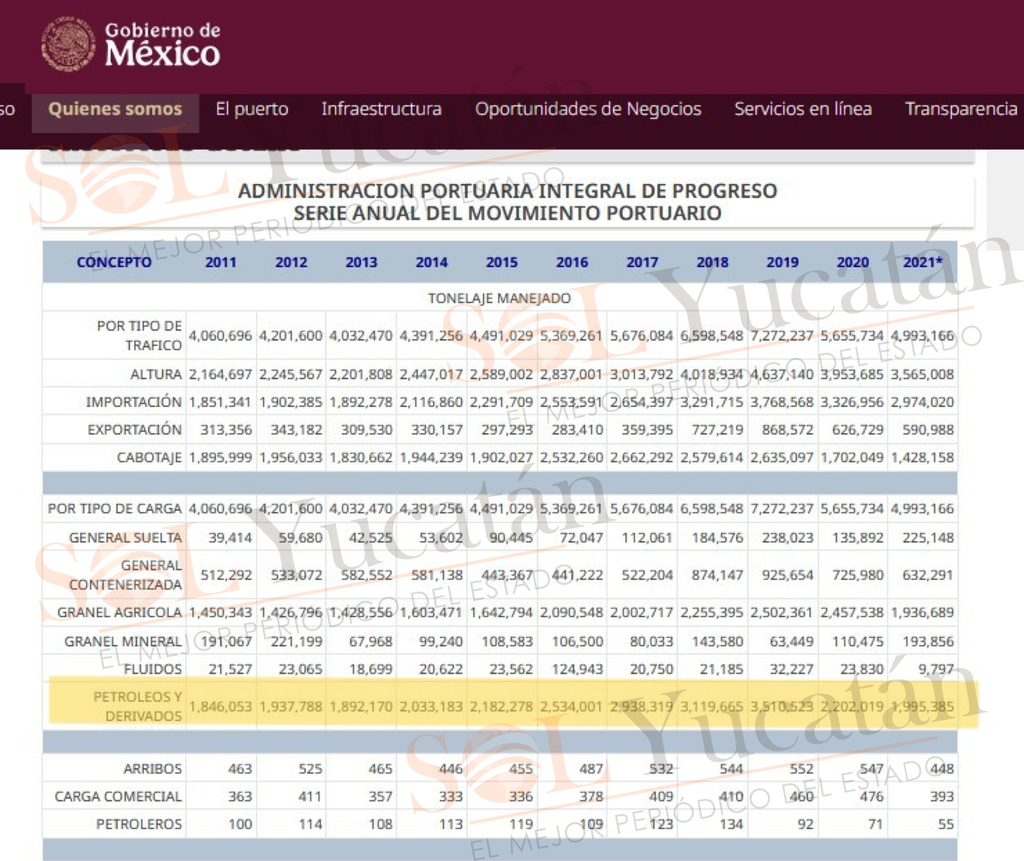Open Oportunidades de Negocios menu item
This screenshot has height=861, width=1024.
click(x=588, y=109)
